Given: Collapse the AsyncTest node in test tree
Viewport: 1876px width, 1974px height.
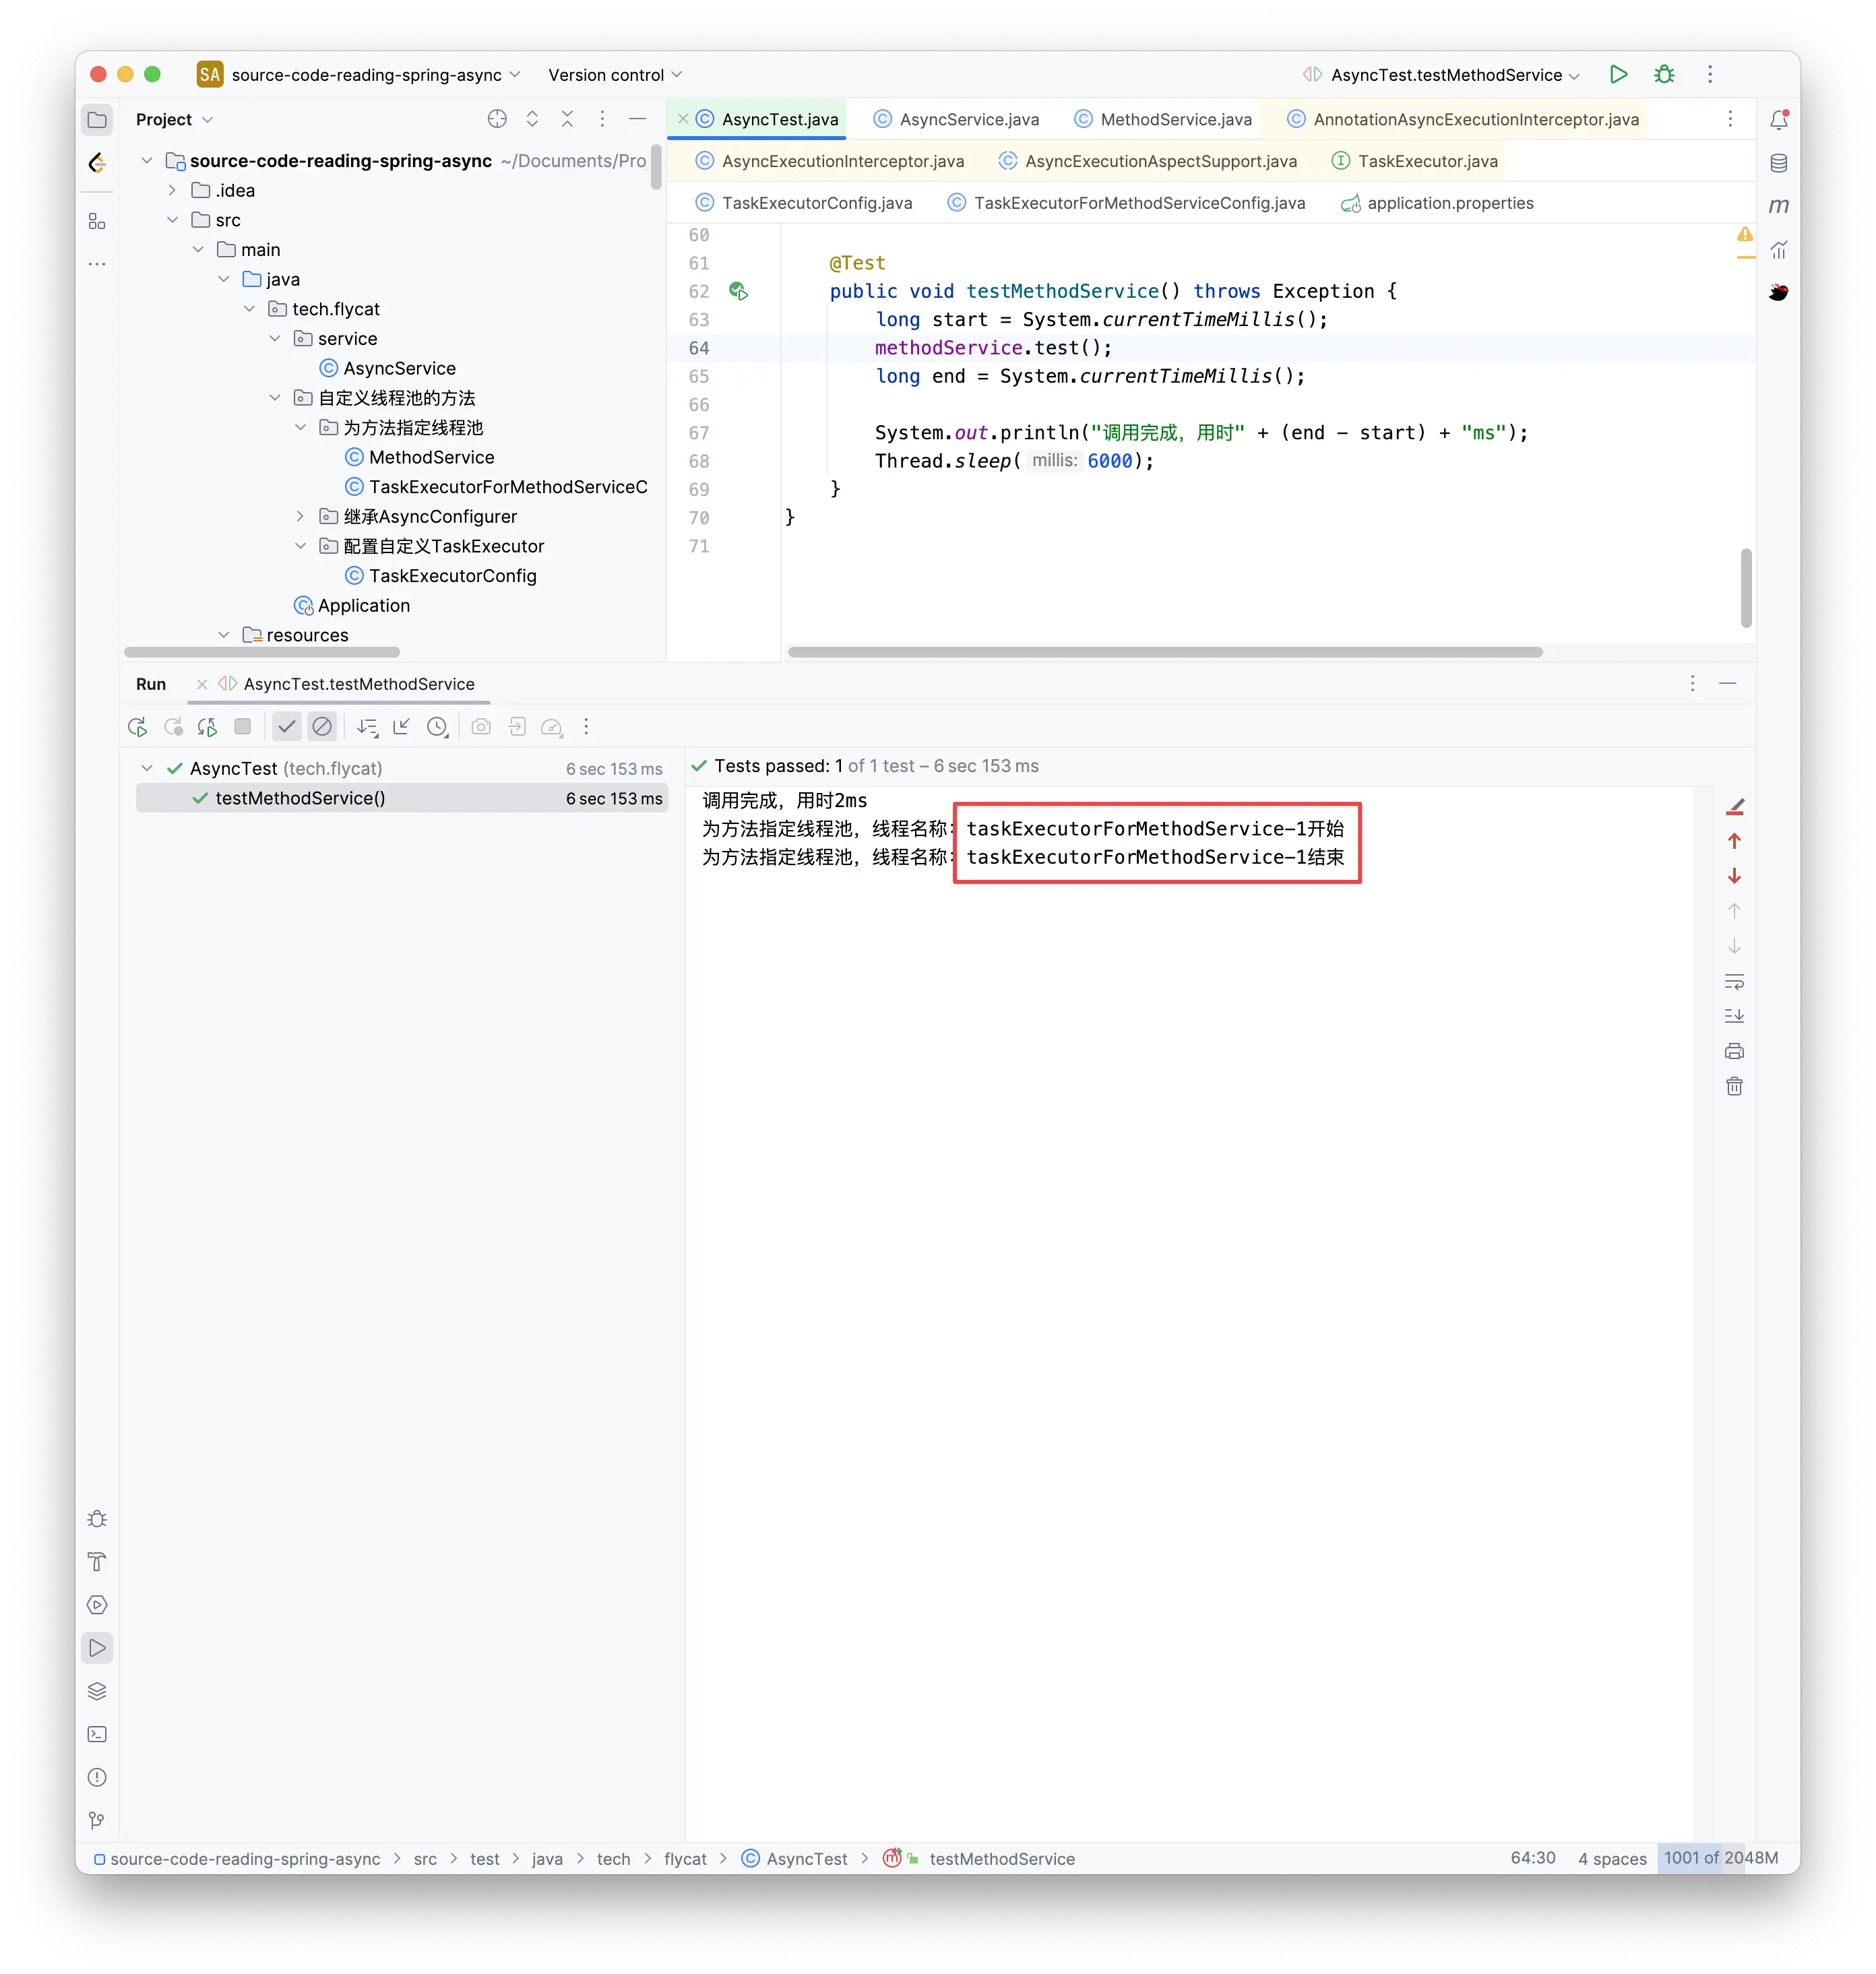Looking at the screenshot, I should [147, 768].
